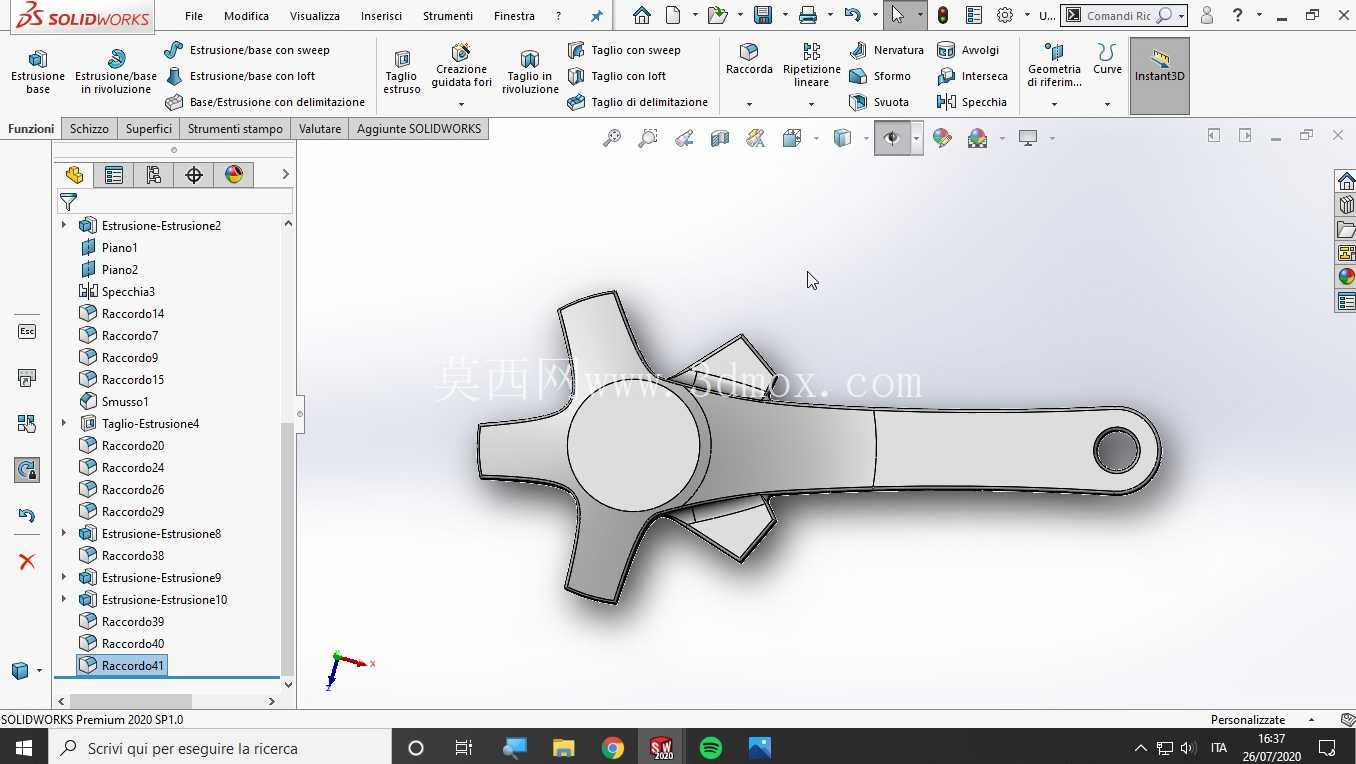Choose Estrusione/base con loft
The image size is (1356, 764).
point(239,76)
